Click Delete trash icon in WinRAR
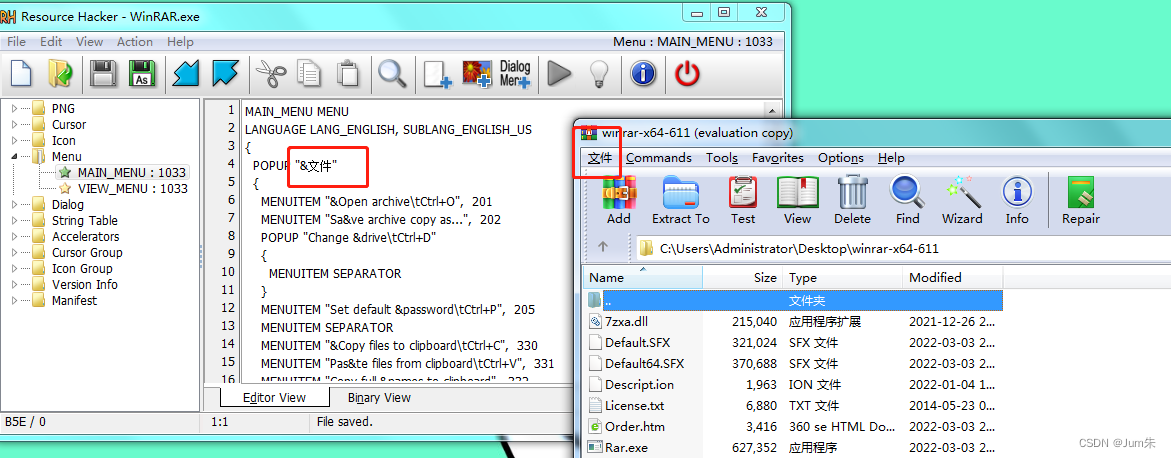Viewport: 1171px width, 458px height. click(852, 200)
